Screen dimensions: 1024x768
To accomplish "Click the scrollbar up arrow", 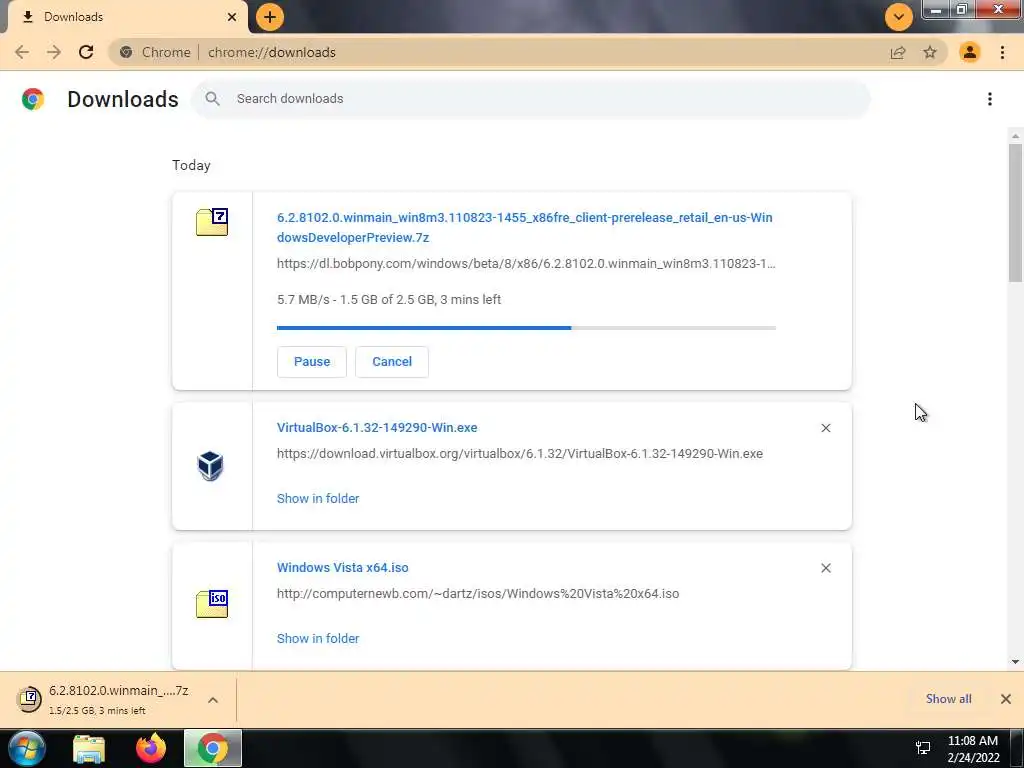I will pyautogui.click(x=1015, y=136).
